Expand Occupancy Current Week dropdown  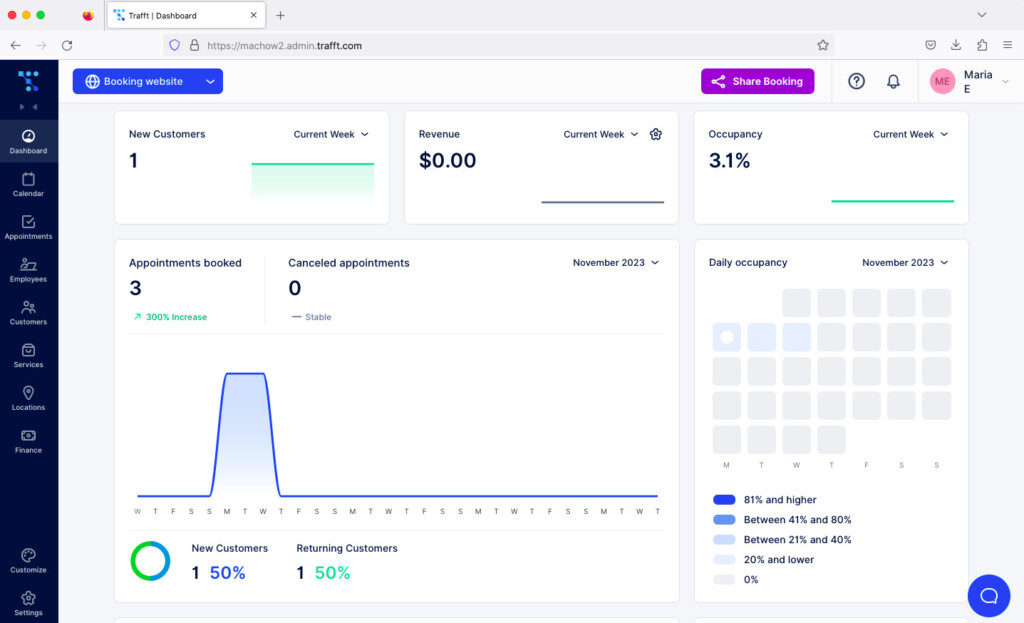[x=910, y=134]
